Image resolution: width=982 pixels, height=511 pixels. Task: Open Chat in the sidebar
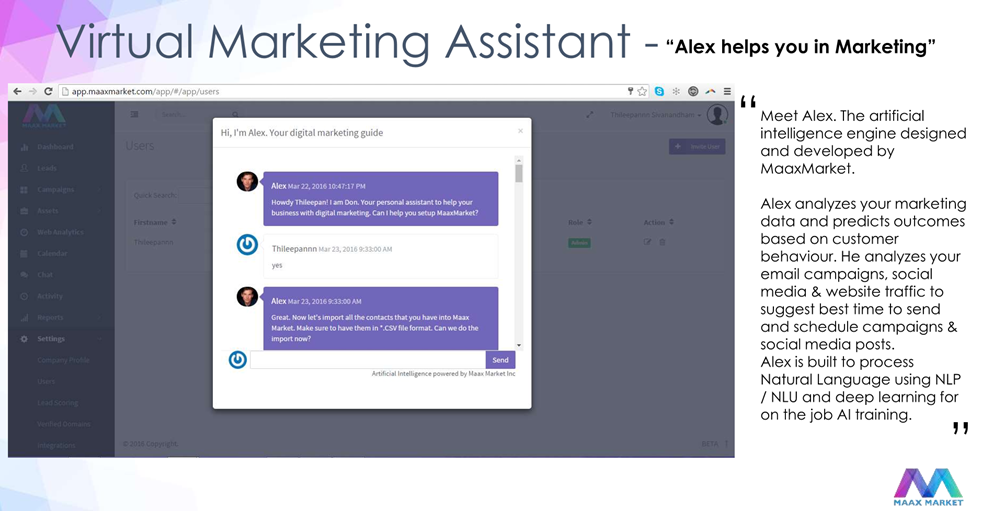(x=45, y=274)
